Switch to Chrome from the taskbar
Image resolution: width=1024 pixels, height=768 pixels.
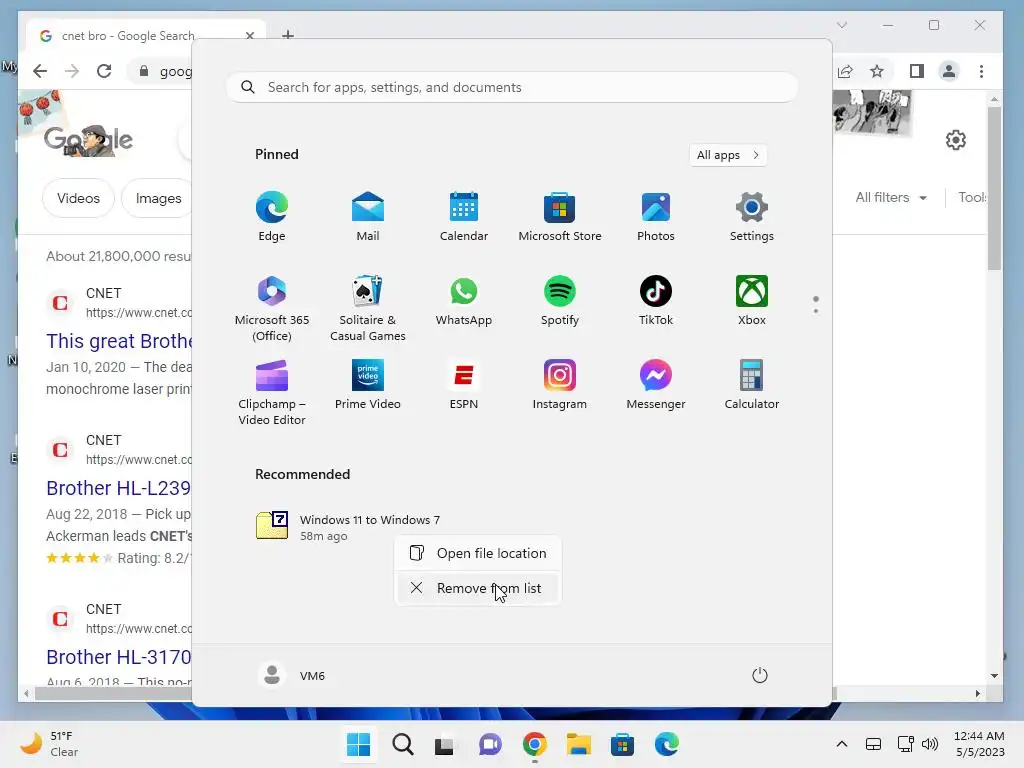click(534, 744)
